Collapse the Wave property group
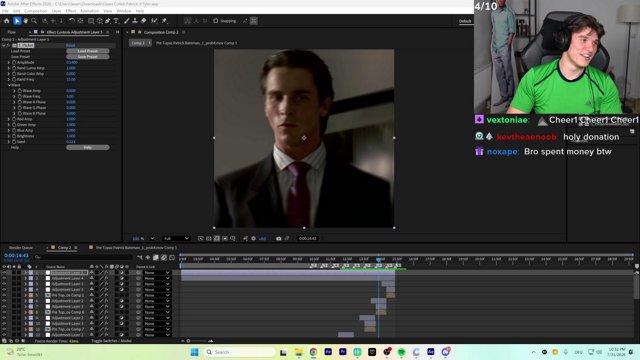The image size is (640, 360). (x=9, y=85)
